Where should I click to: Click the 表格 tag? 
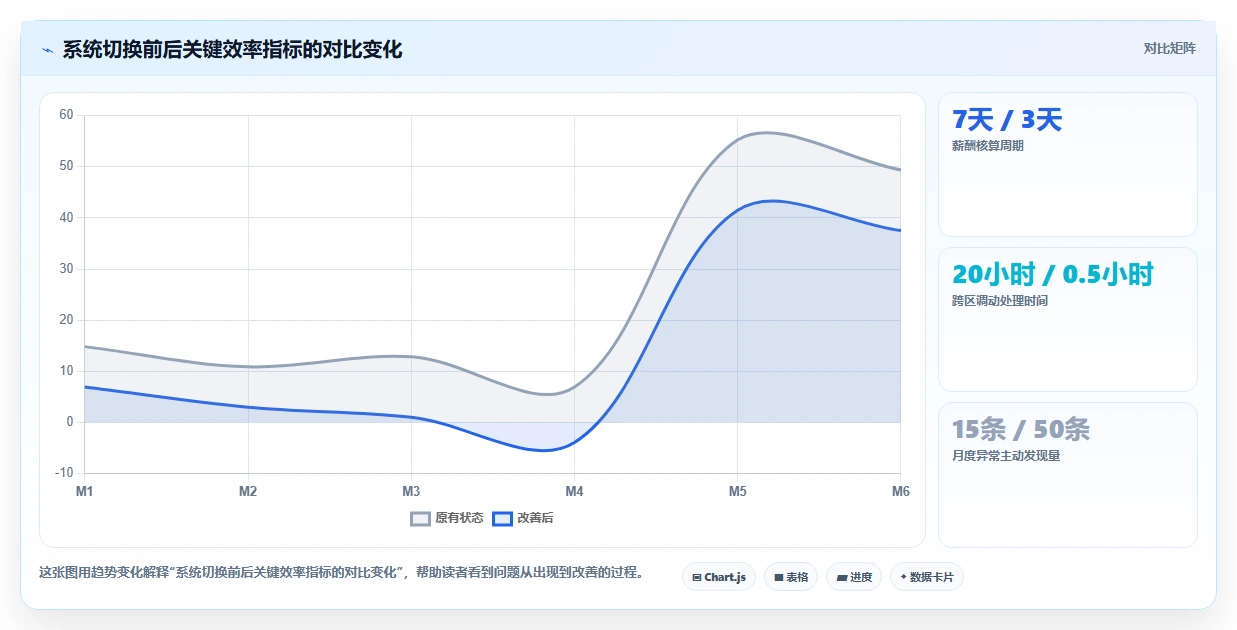(791, 577)
